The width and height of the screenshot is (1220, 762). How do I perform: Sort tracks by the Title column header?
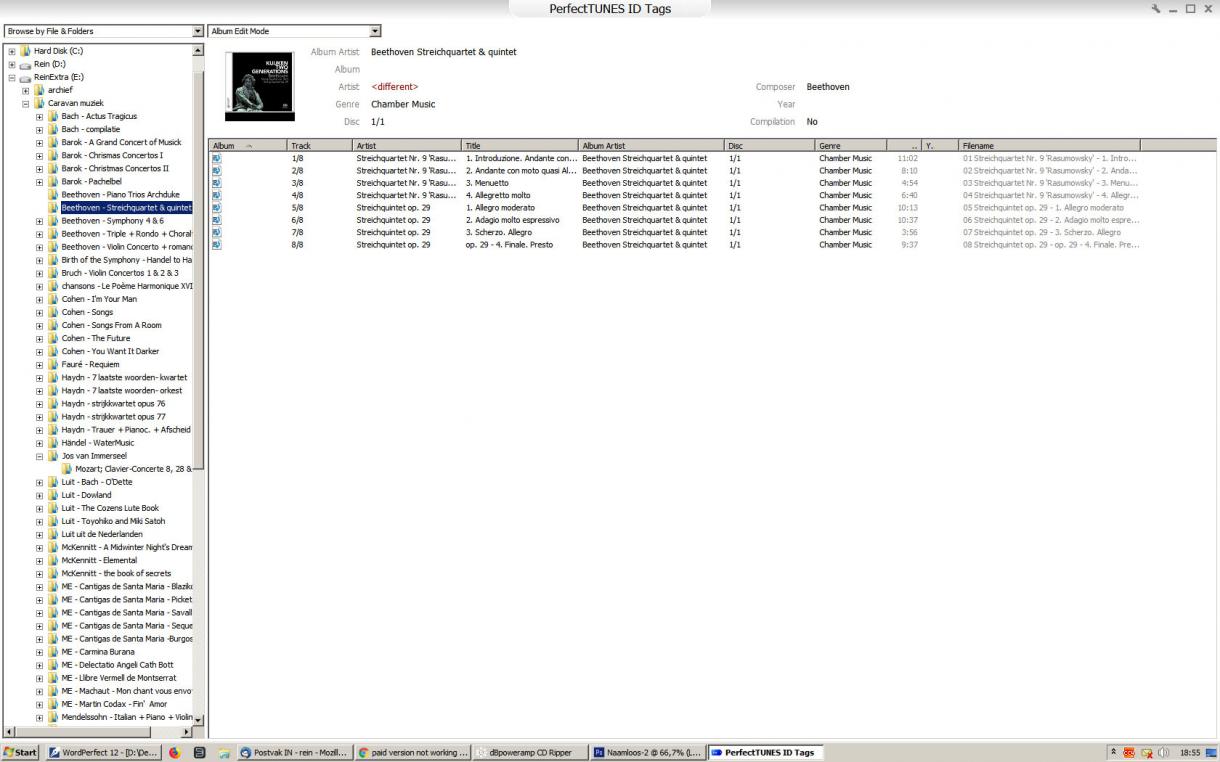(519, 145)
